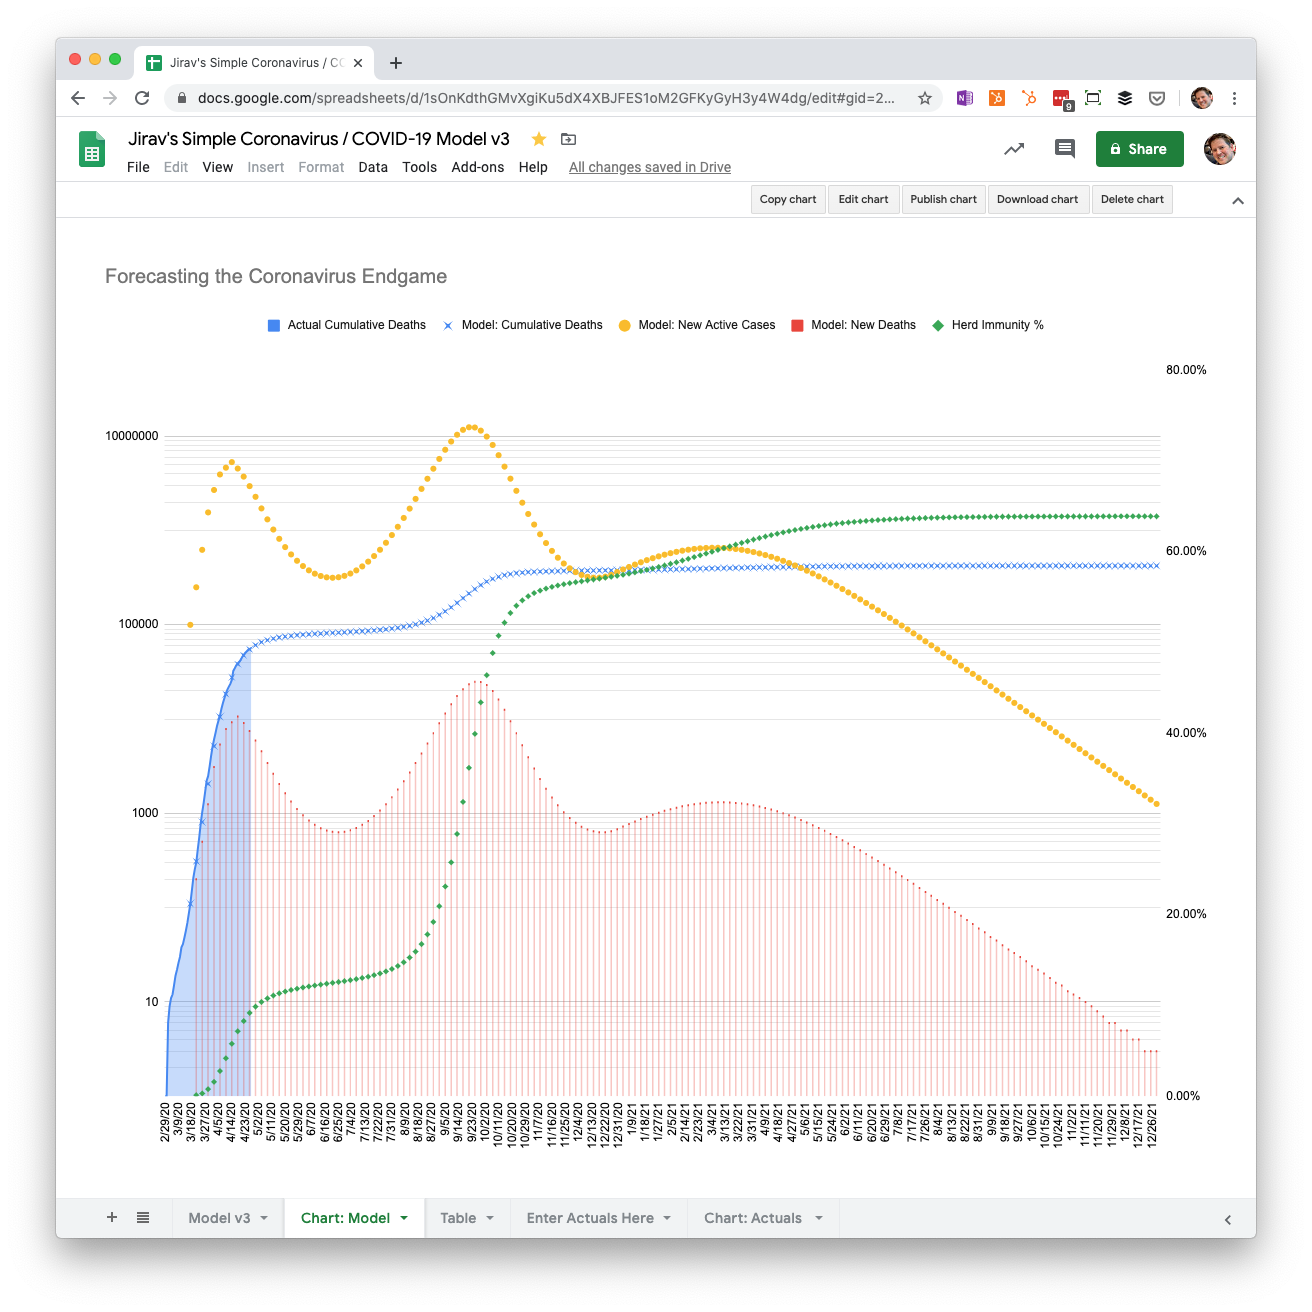The width and height of the screenshot is (1312, 1312).
Task: Bookmark this page with star icon
Action: pyautogui.click(x=925, y=98)
